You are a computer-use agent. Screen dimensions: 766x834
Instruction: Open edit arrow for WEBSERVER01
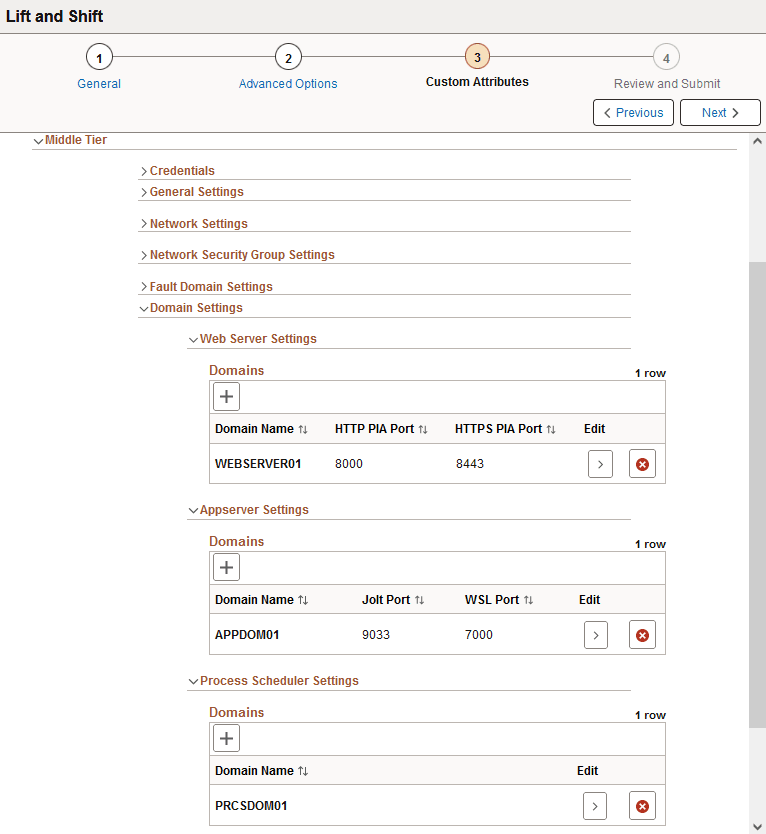coord(600,464)
